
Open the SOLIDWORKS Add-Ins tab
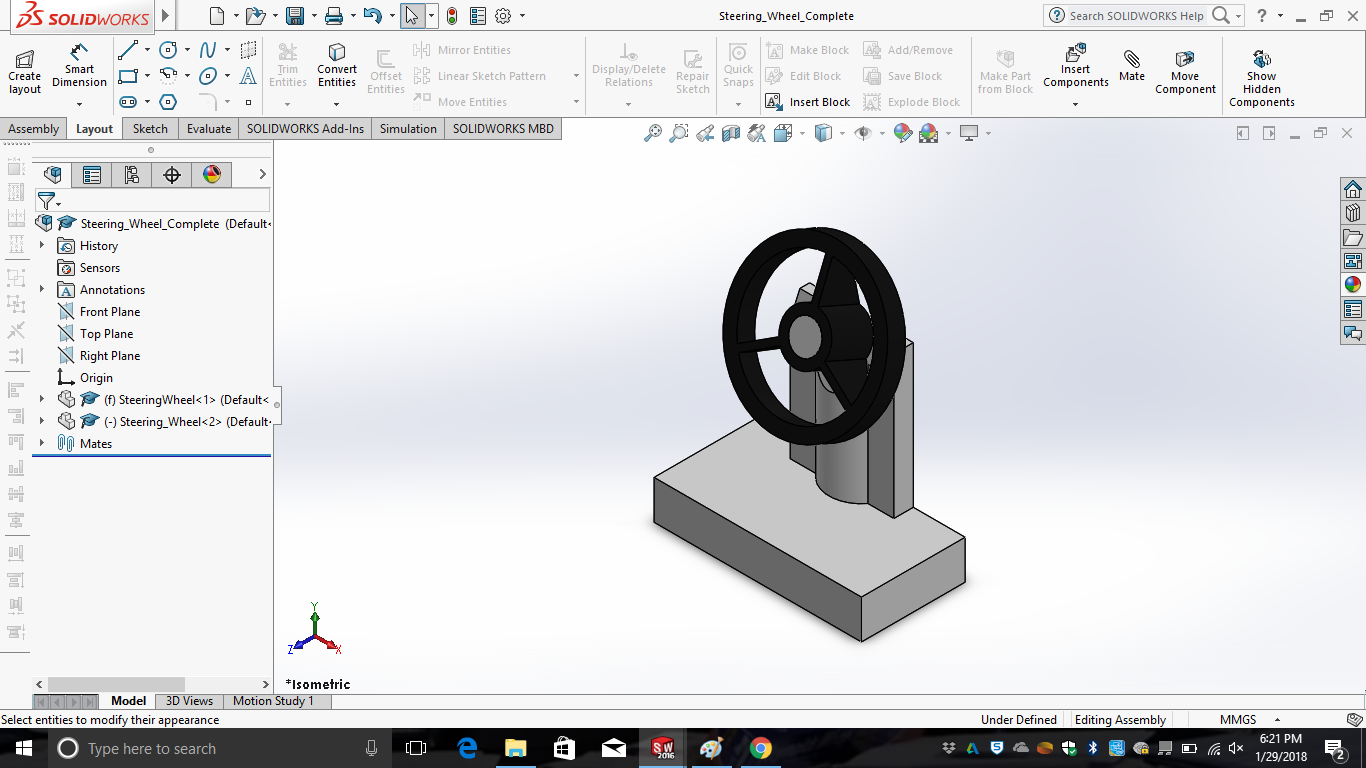click(x=306, y=129)
